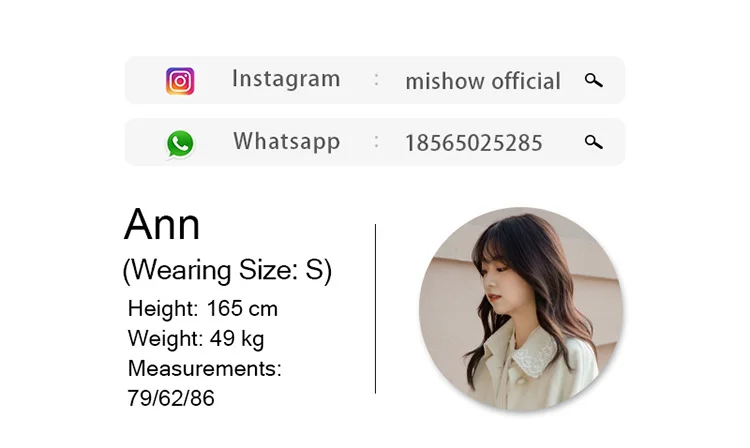The image size is (750, 448).
Task: Select the Instagram label text
Action: pyautogui.click(x=286, y=79)
